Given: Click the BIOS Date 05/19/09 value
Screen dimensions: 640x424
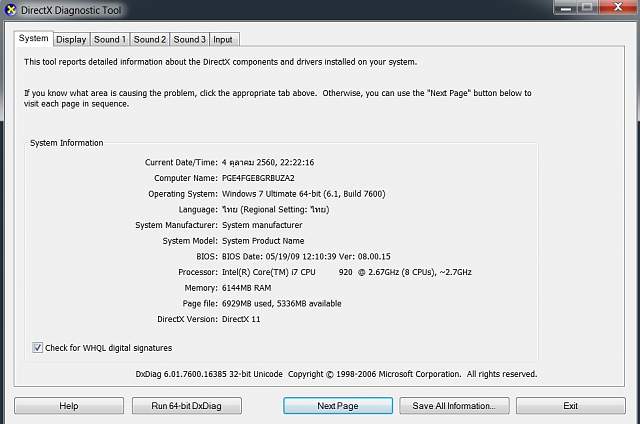Looking at the screenshot, I should pyautogui.click(x=306, y=257).
